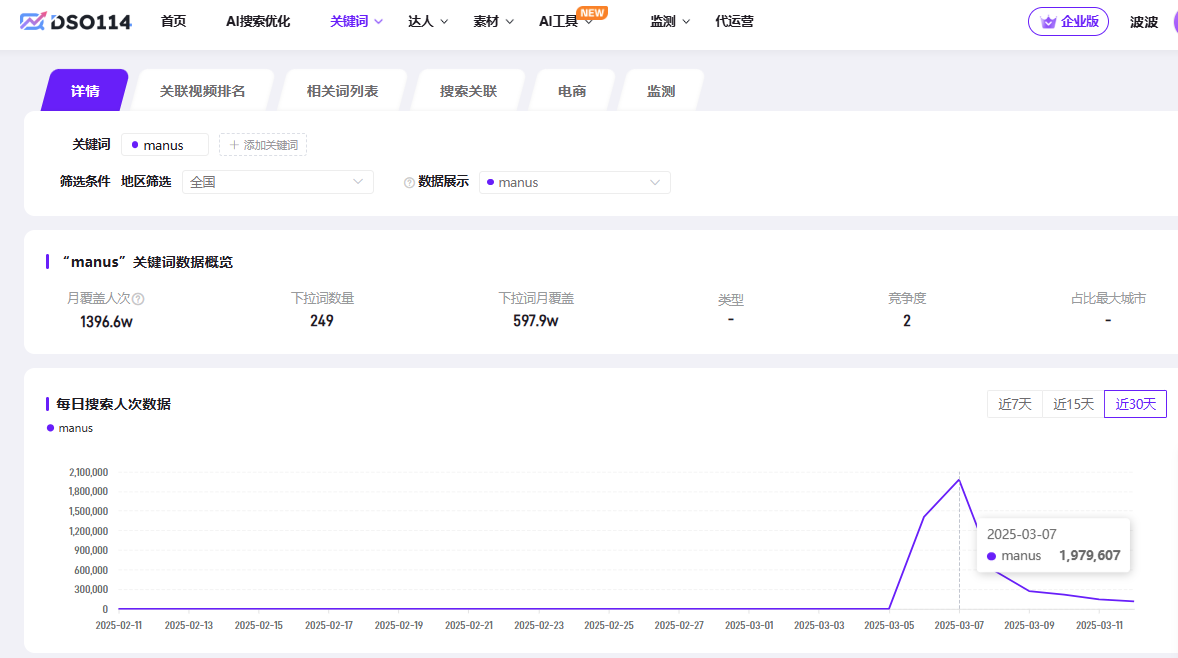Click the plus icon in 添加关键词
The width and height of the screenshot is (1178, 658).
(235, 145)
